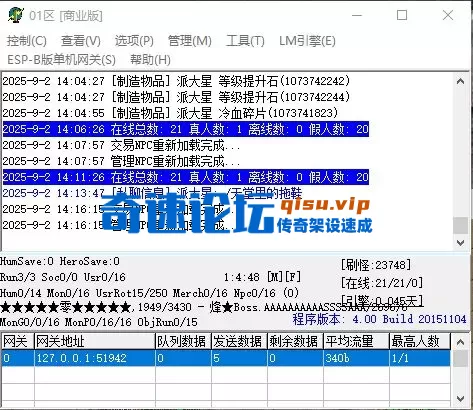Click log panel scroll down arrow
Screen dimensions: 473x410
[x=461, y=242]
